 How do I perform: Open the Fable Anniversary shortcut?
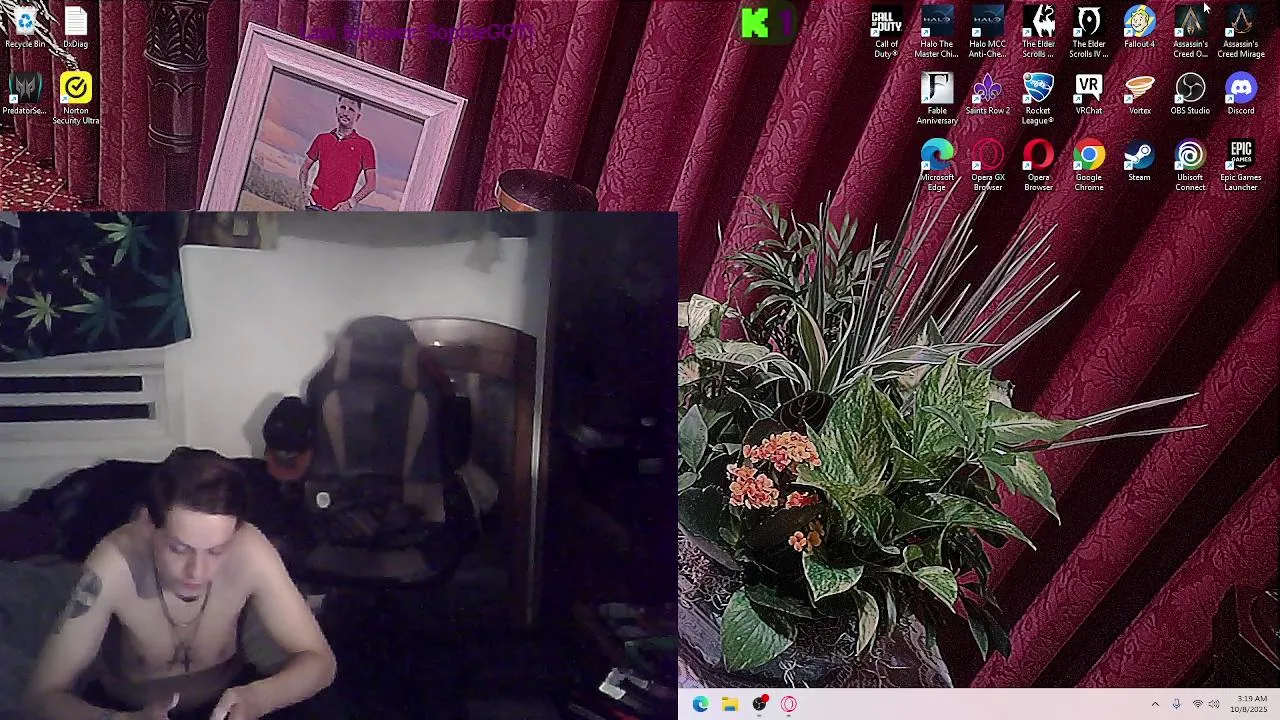point(937,99)
